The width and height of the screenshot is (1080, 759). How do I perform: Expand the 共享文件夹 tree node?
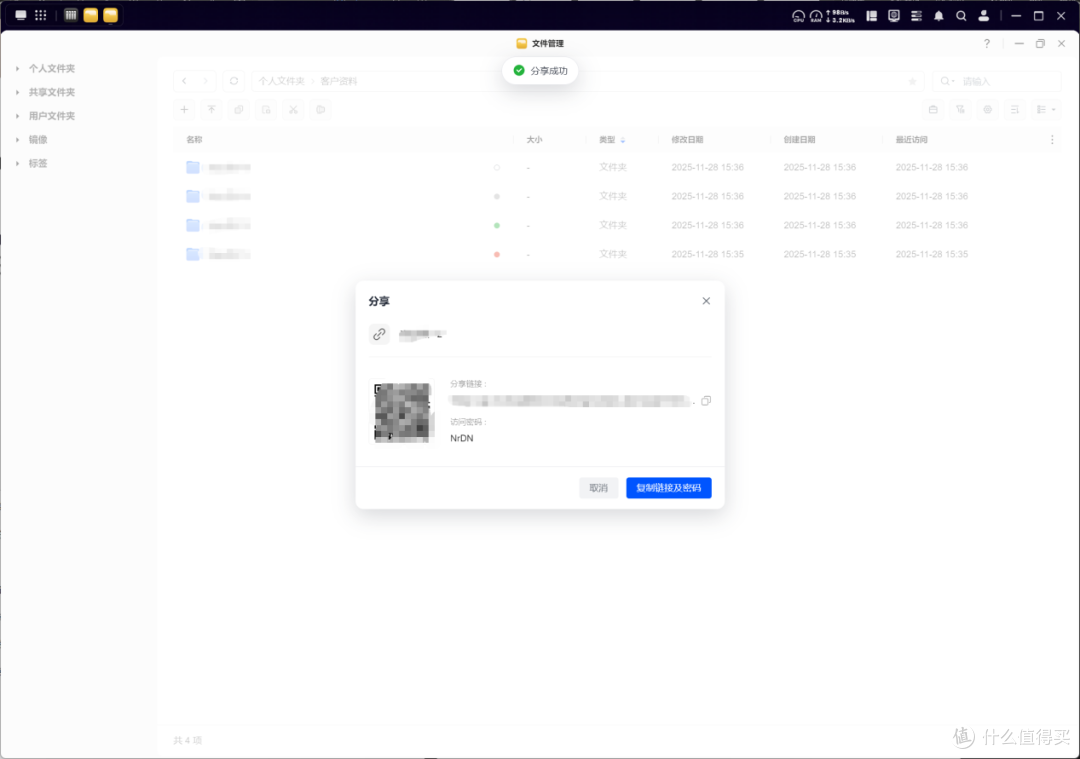[17, 92]
